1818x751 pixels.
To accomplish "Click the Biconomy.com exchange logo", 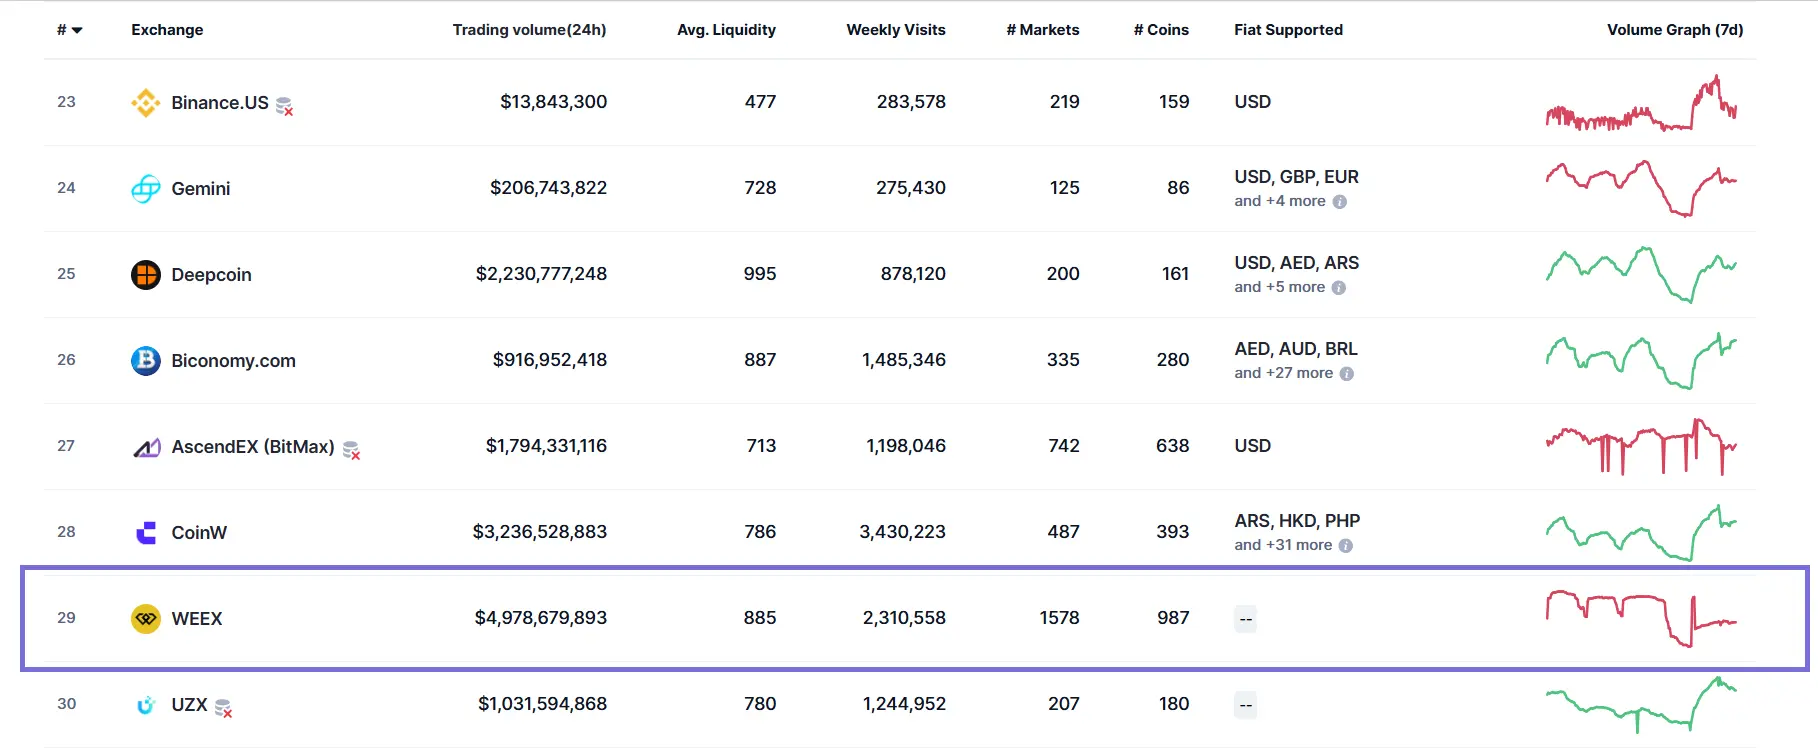I will click(146, 361).
